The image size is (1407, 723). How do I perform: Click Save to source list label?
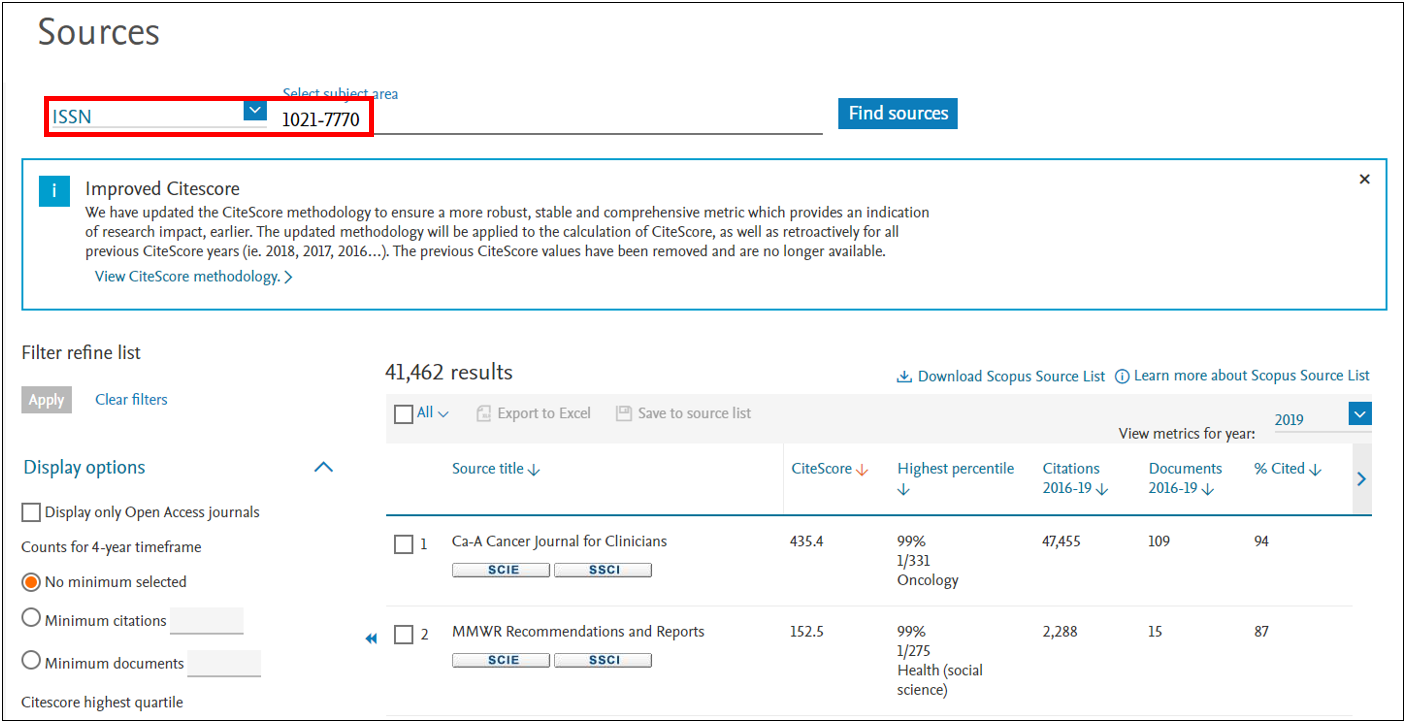click(695, 413)
